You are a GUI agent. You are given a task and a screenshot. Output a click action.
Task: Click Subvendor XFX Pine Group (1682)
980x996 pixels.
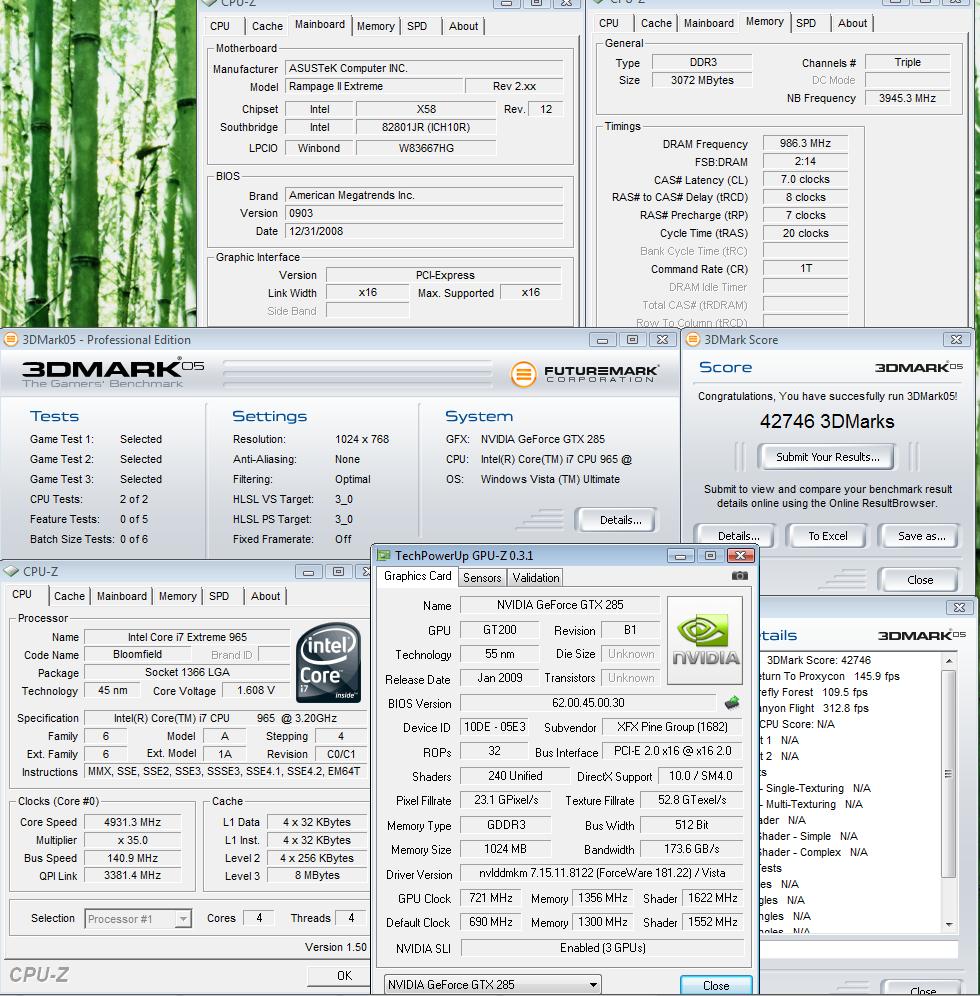(x=672, y=727)
